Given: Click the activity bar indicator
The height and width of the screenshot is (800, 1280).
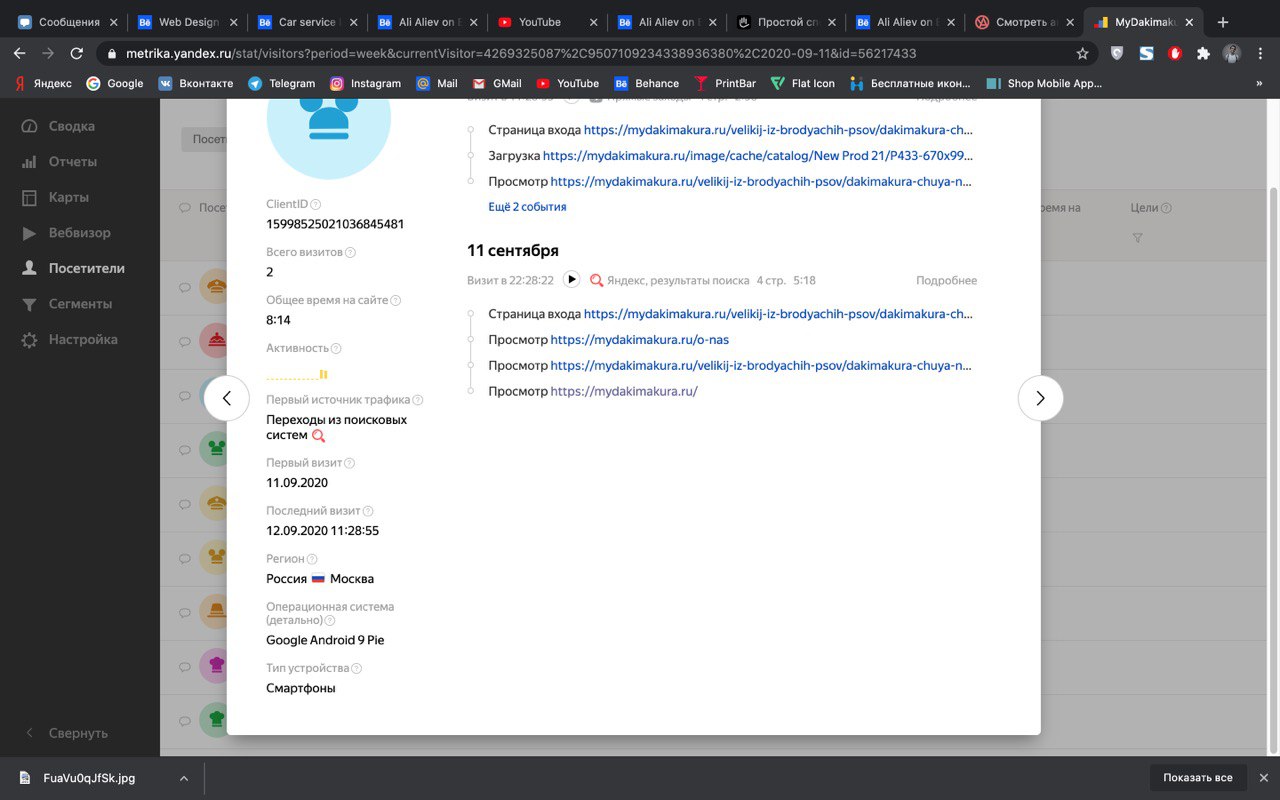Looking at the screenshot, I should [x=297, y=375].
